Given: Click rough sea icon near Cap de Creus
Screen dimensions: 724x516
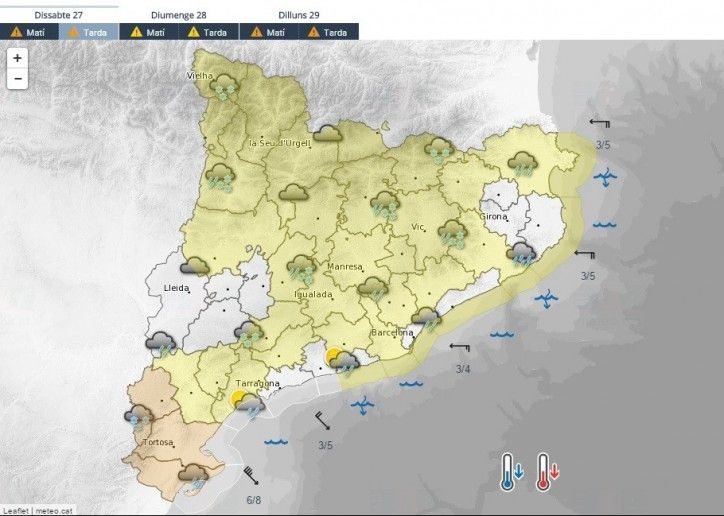Looking at the screenshot, I should click(x=605, y=177).
